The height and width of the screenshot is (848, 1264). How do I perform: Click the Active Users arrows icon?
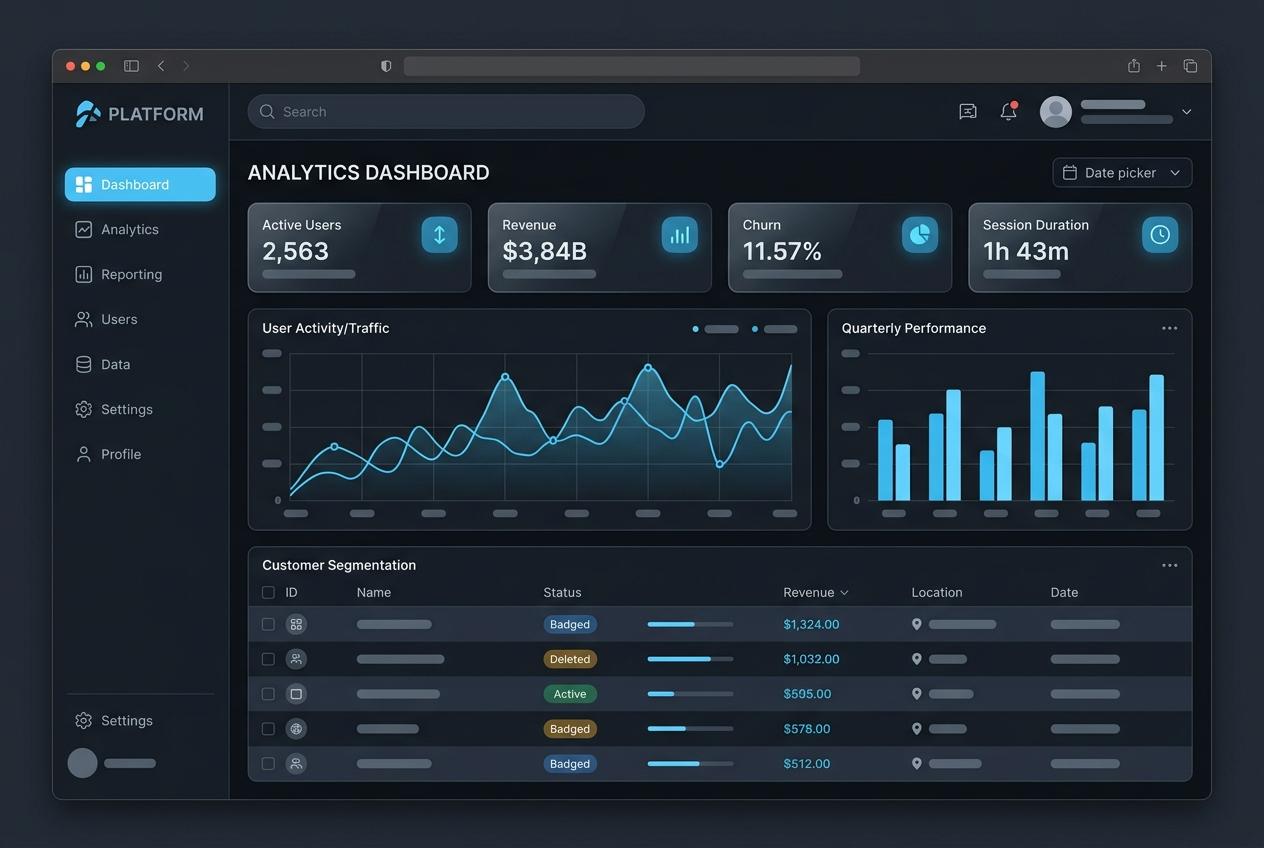[439, 235]
